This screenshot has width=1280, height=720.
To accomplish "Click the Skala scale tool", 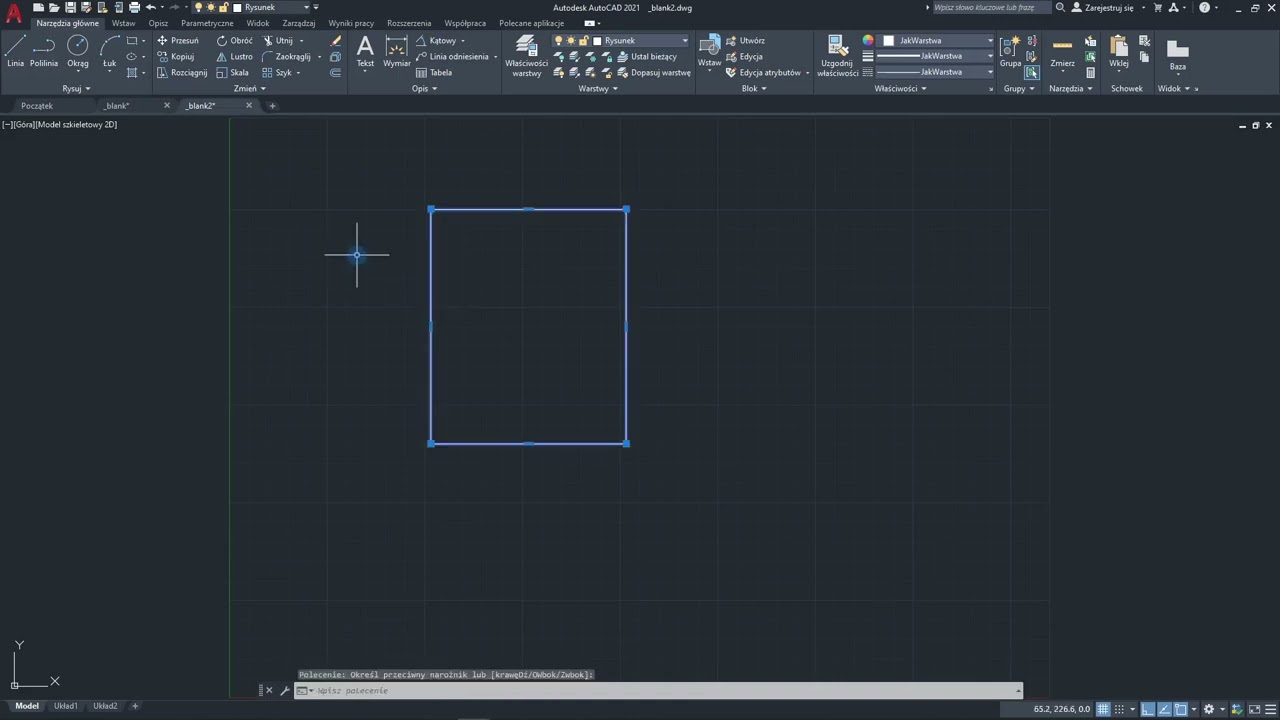I will coord(233,73).
